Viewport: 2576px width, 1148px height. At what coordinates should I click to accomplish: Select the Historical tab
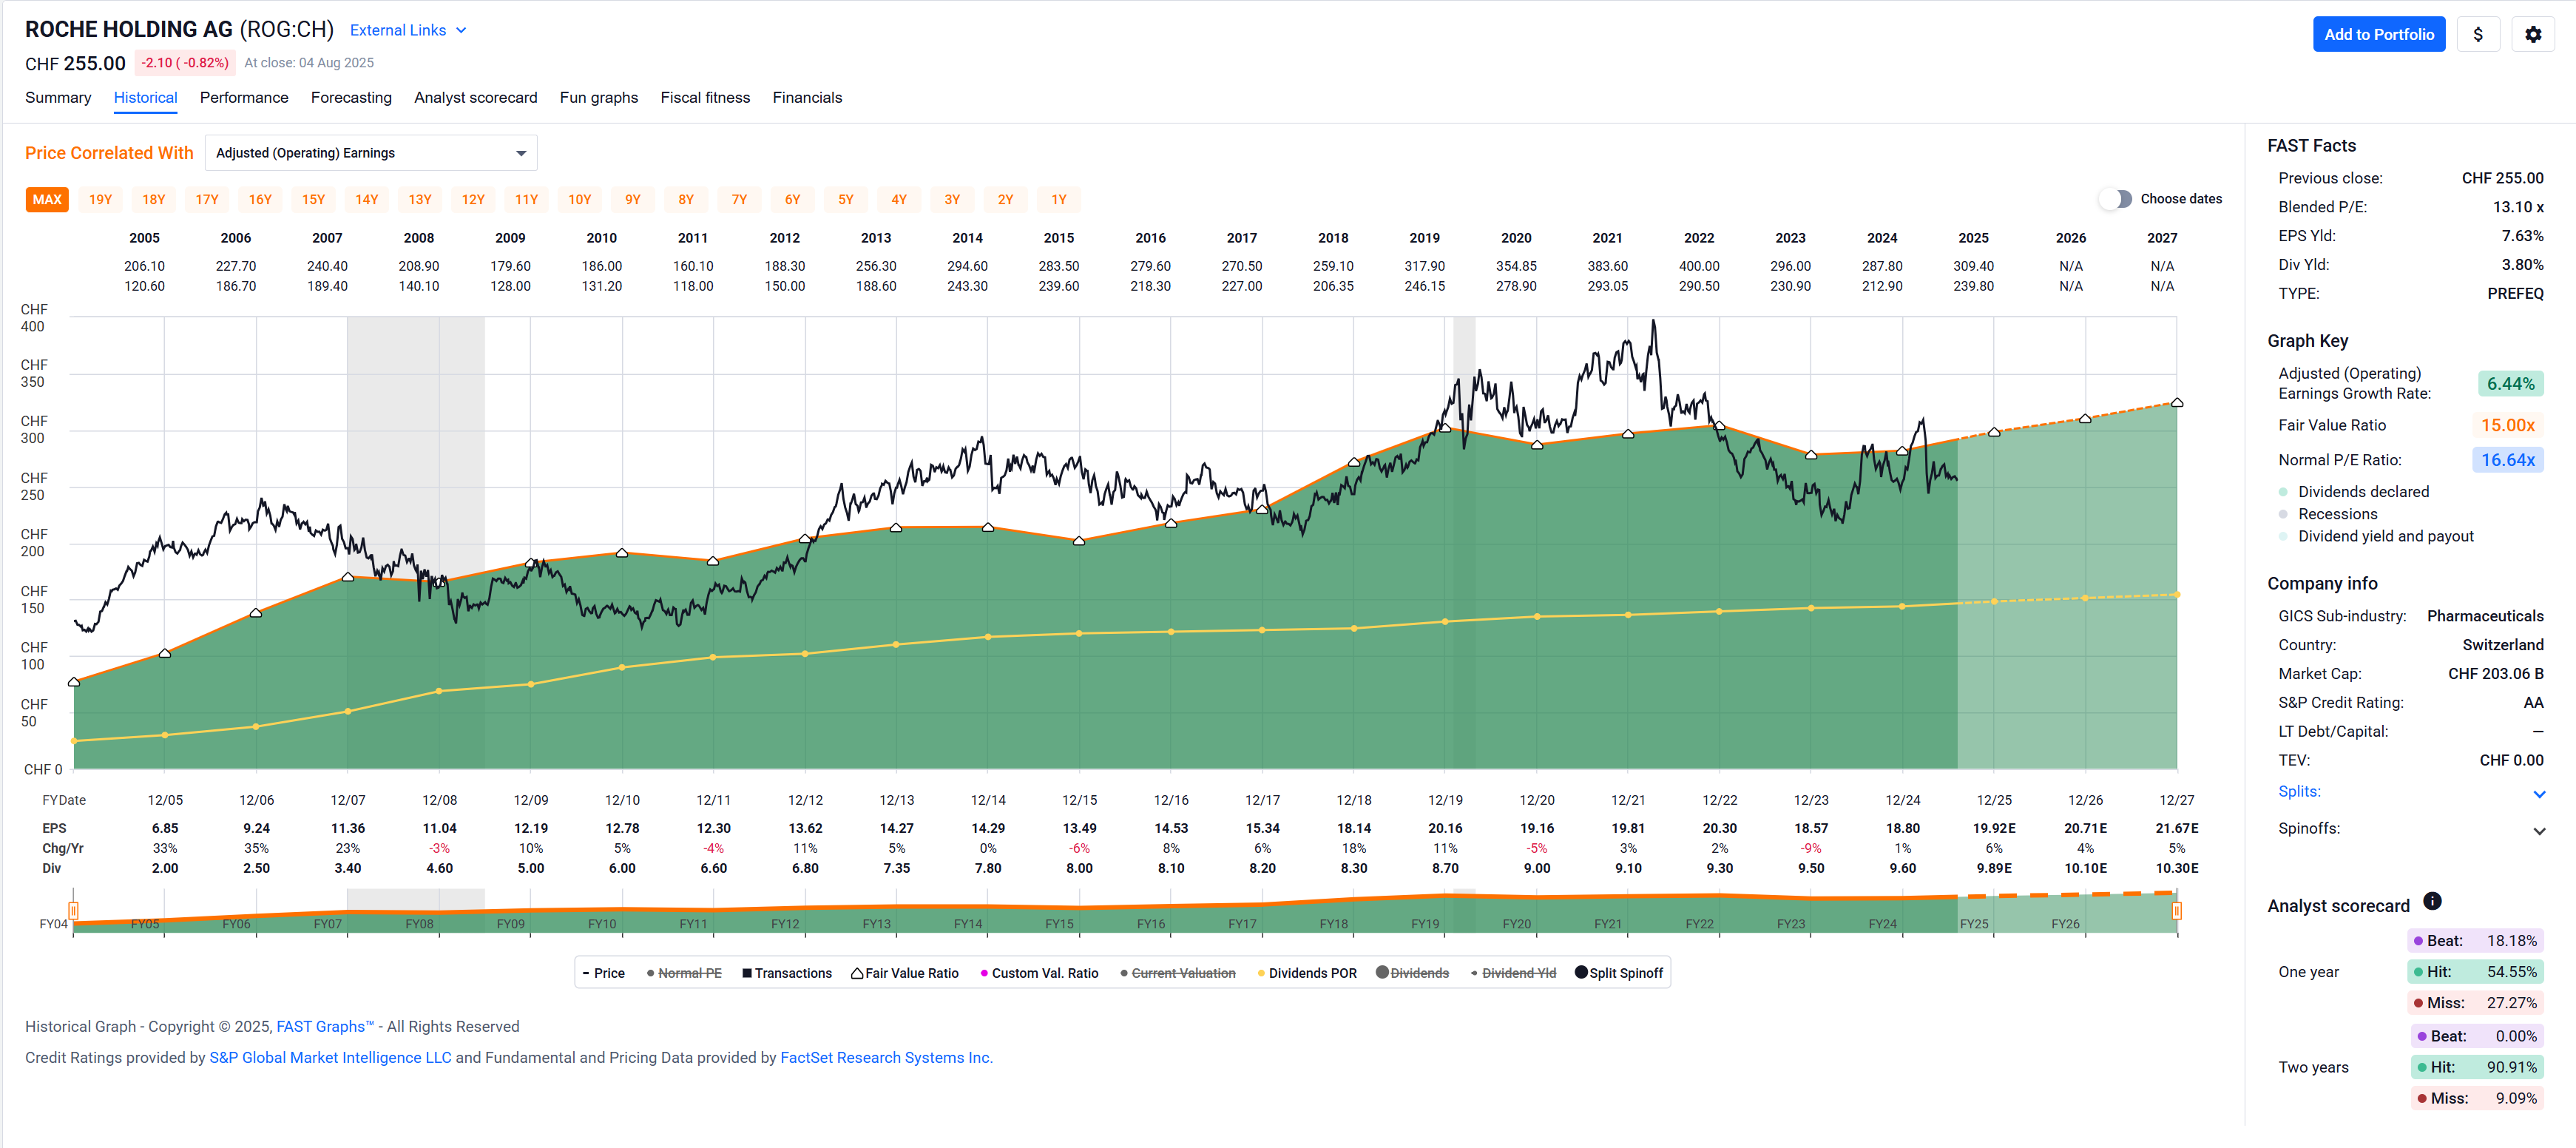click(145, 98)
